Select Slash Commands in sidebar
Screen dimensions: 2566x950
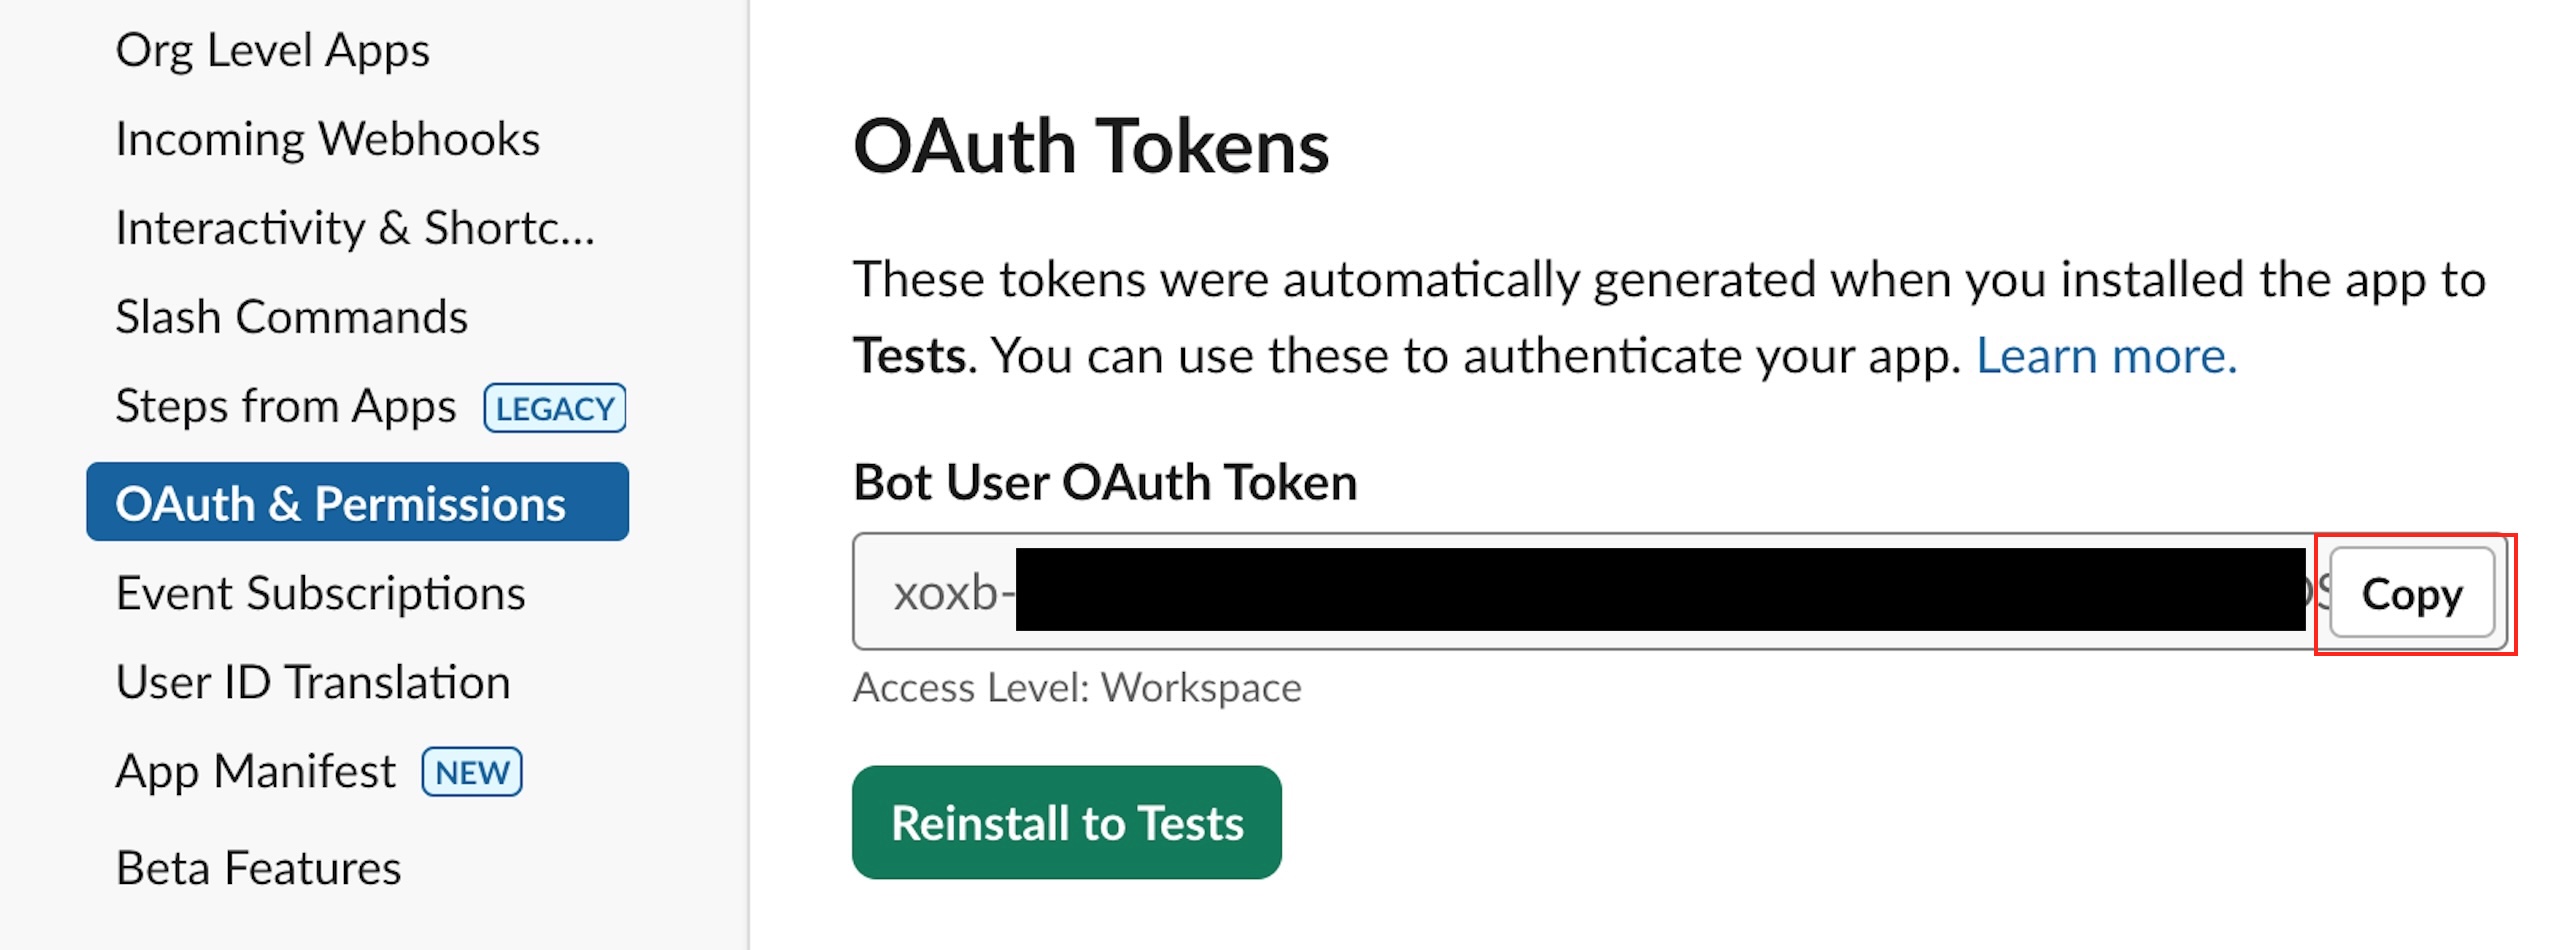tap(291, 317)
